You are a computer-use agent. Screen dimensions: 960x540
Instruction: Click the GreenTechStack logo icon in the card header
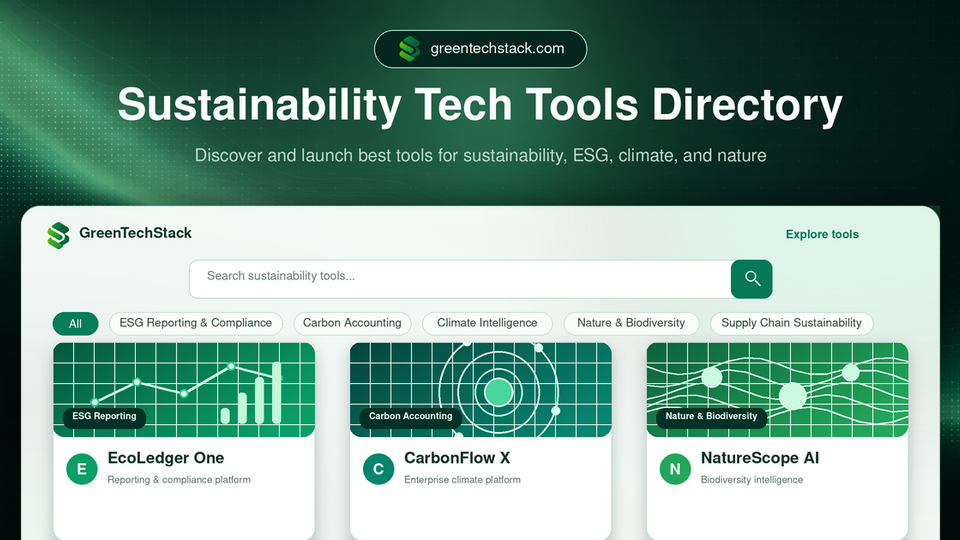pyautogui.click(x=58, y=235)
